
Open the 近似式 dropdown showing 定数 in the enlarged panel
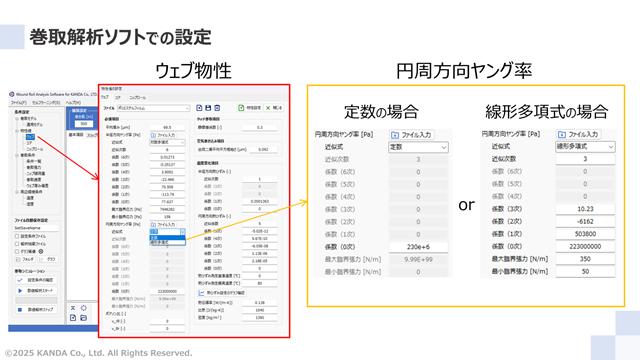418,147
